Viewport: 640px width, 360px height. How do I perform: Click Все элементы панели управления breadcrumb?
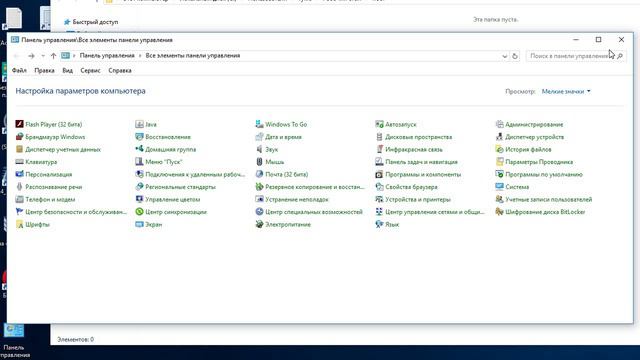193,56
